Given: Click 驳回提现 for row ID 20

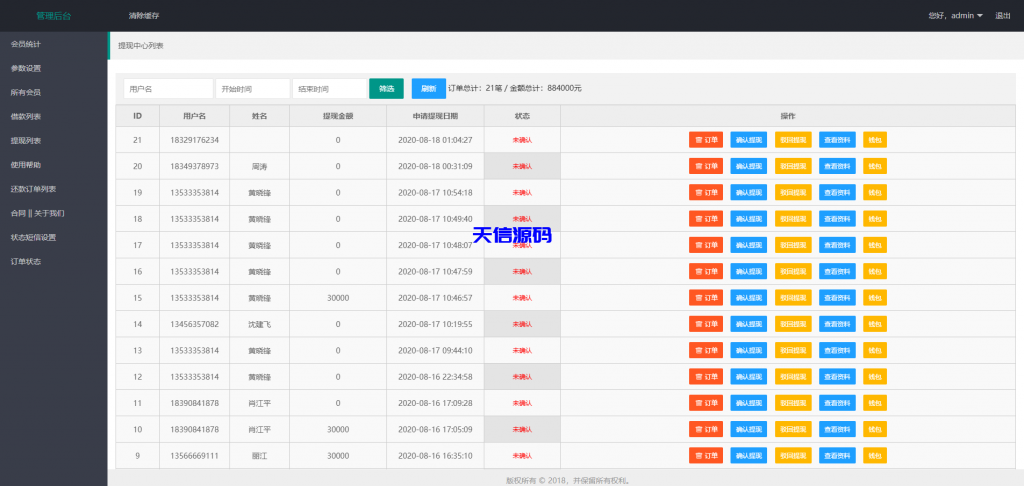Looking at the screenshot, I should tap(793, 166).
